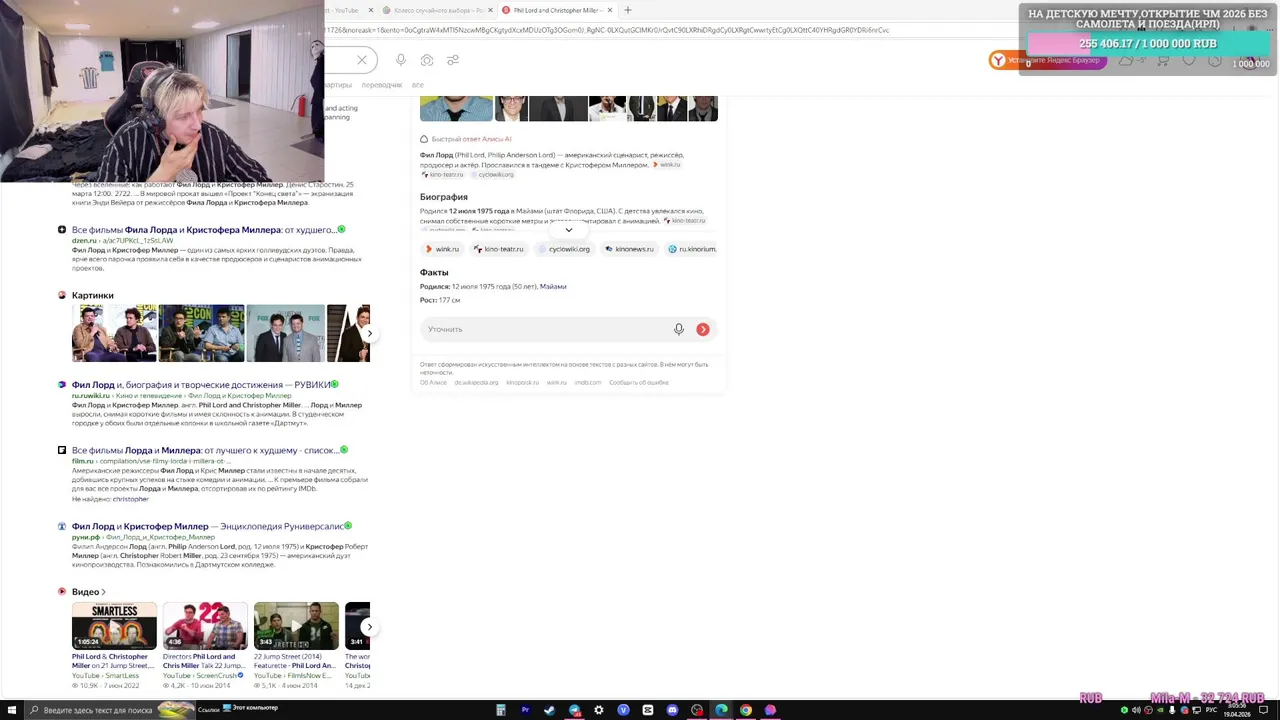The height and width of the screenshot is (720, 1280).
Task: Open the notifications center tray icon
Action: coord(1265,710)
